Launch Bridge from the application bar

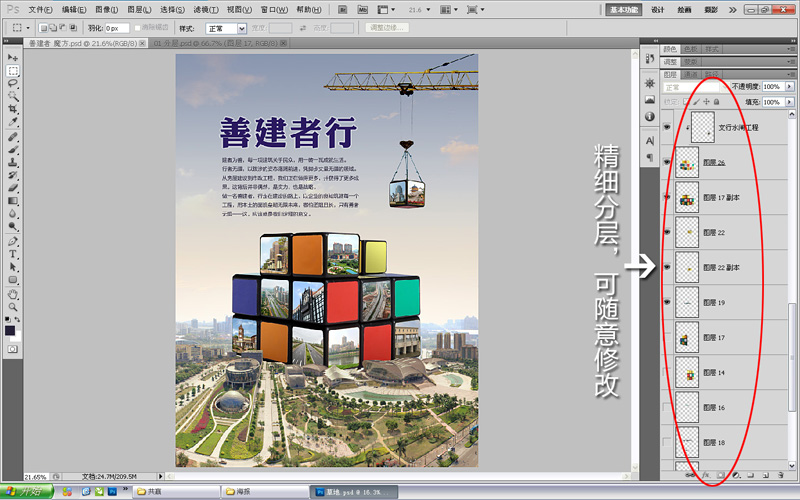click(x=343, y=10)
